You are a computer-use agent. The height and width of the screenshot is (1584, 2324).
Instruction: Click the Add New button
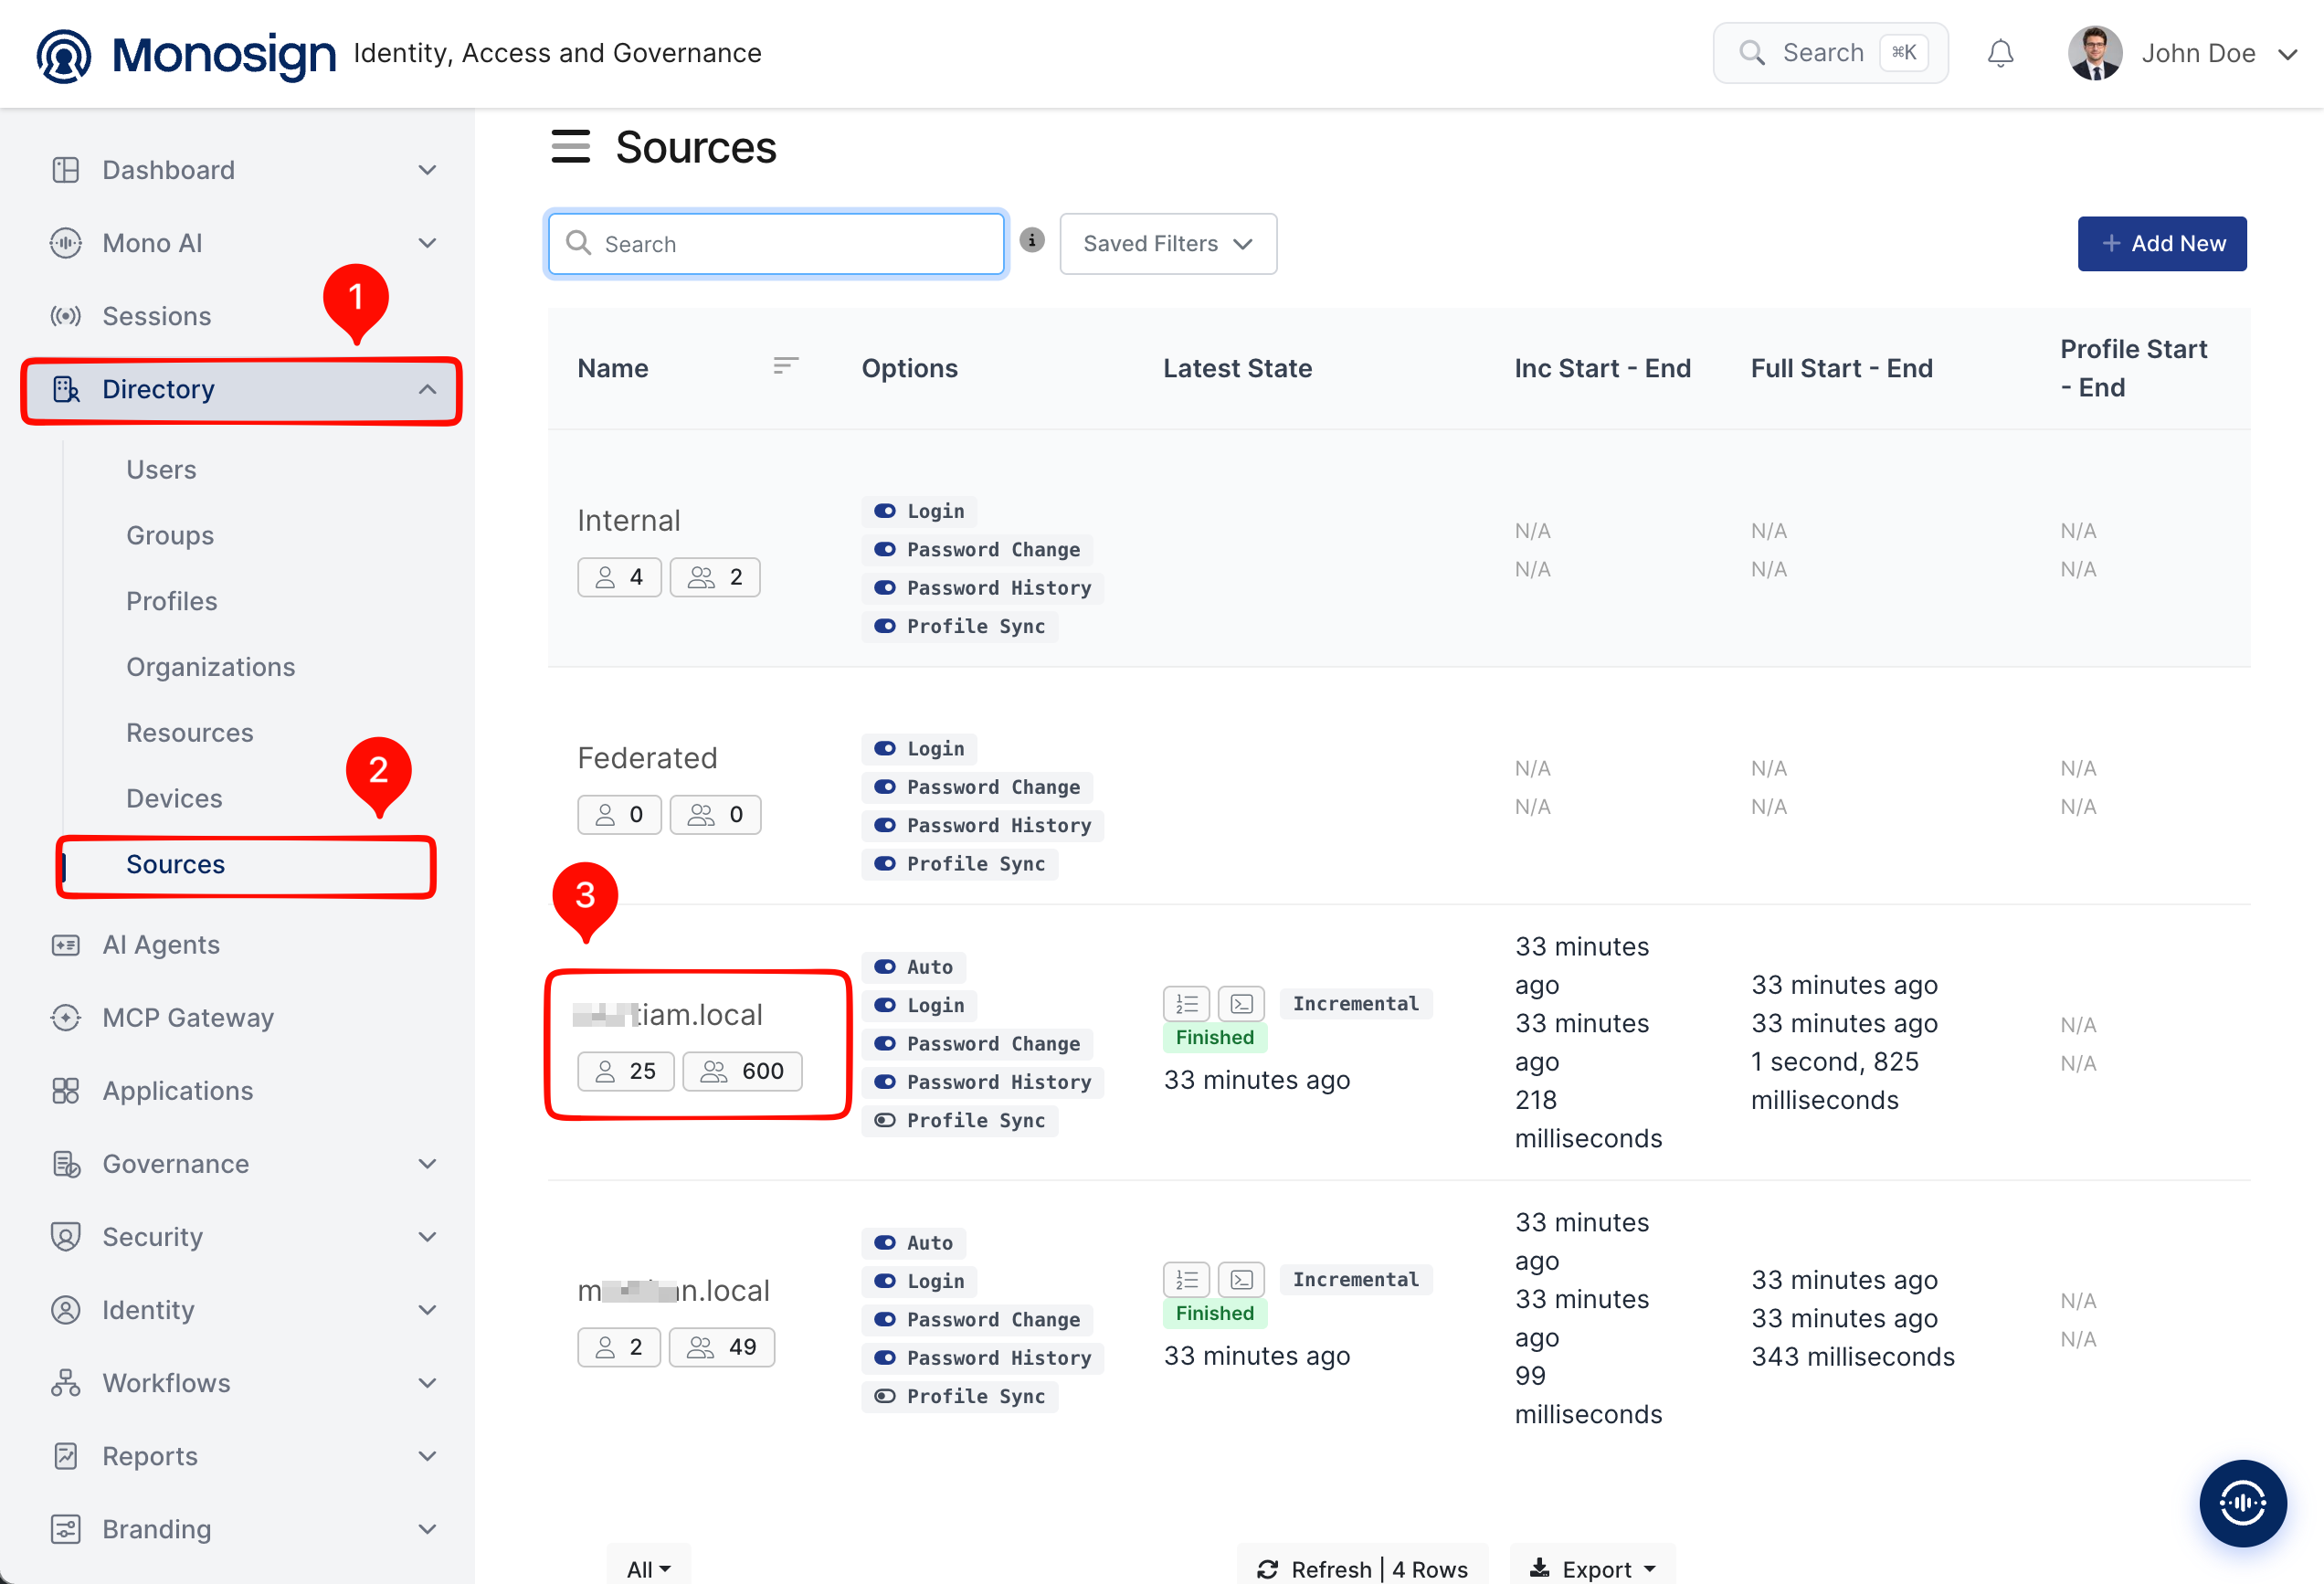coord(2162,243)
